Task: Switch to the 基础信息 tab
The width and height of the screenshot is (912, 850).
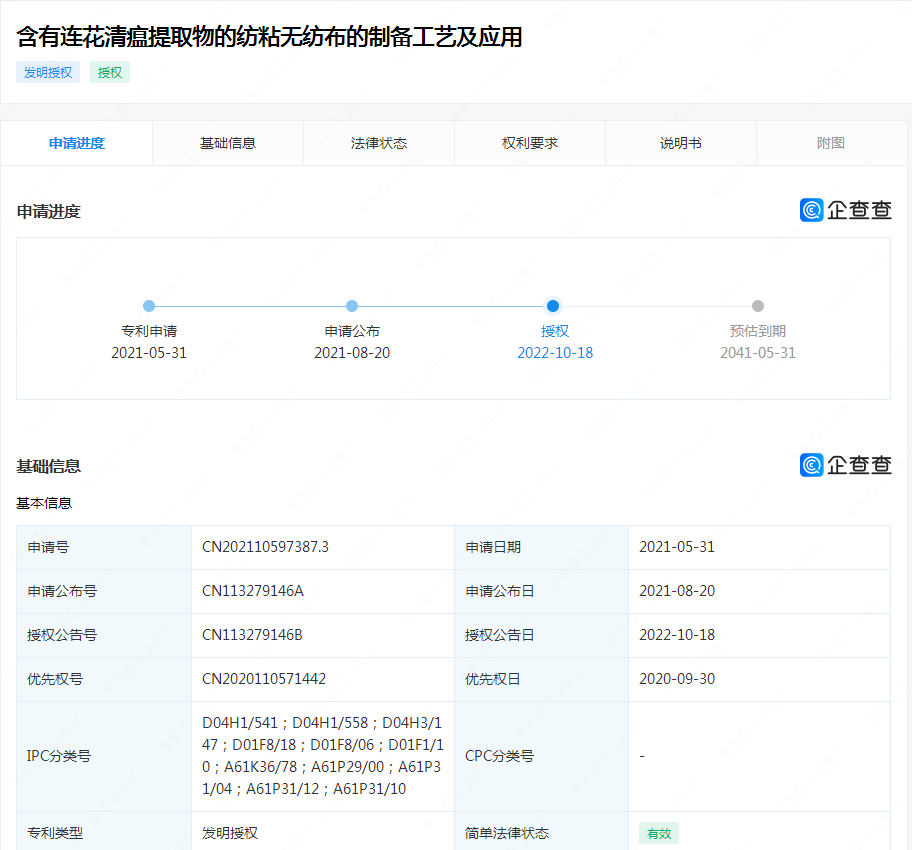Action: (228, 143)
